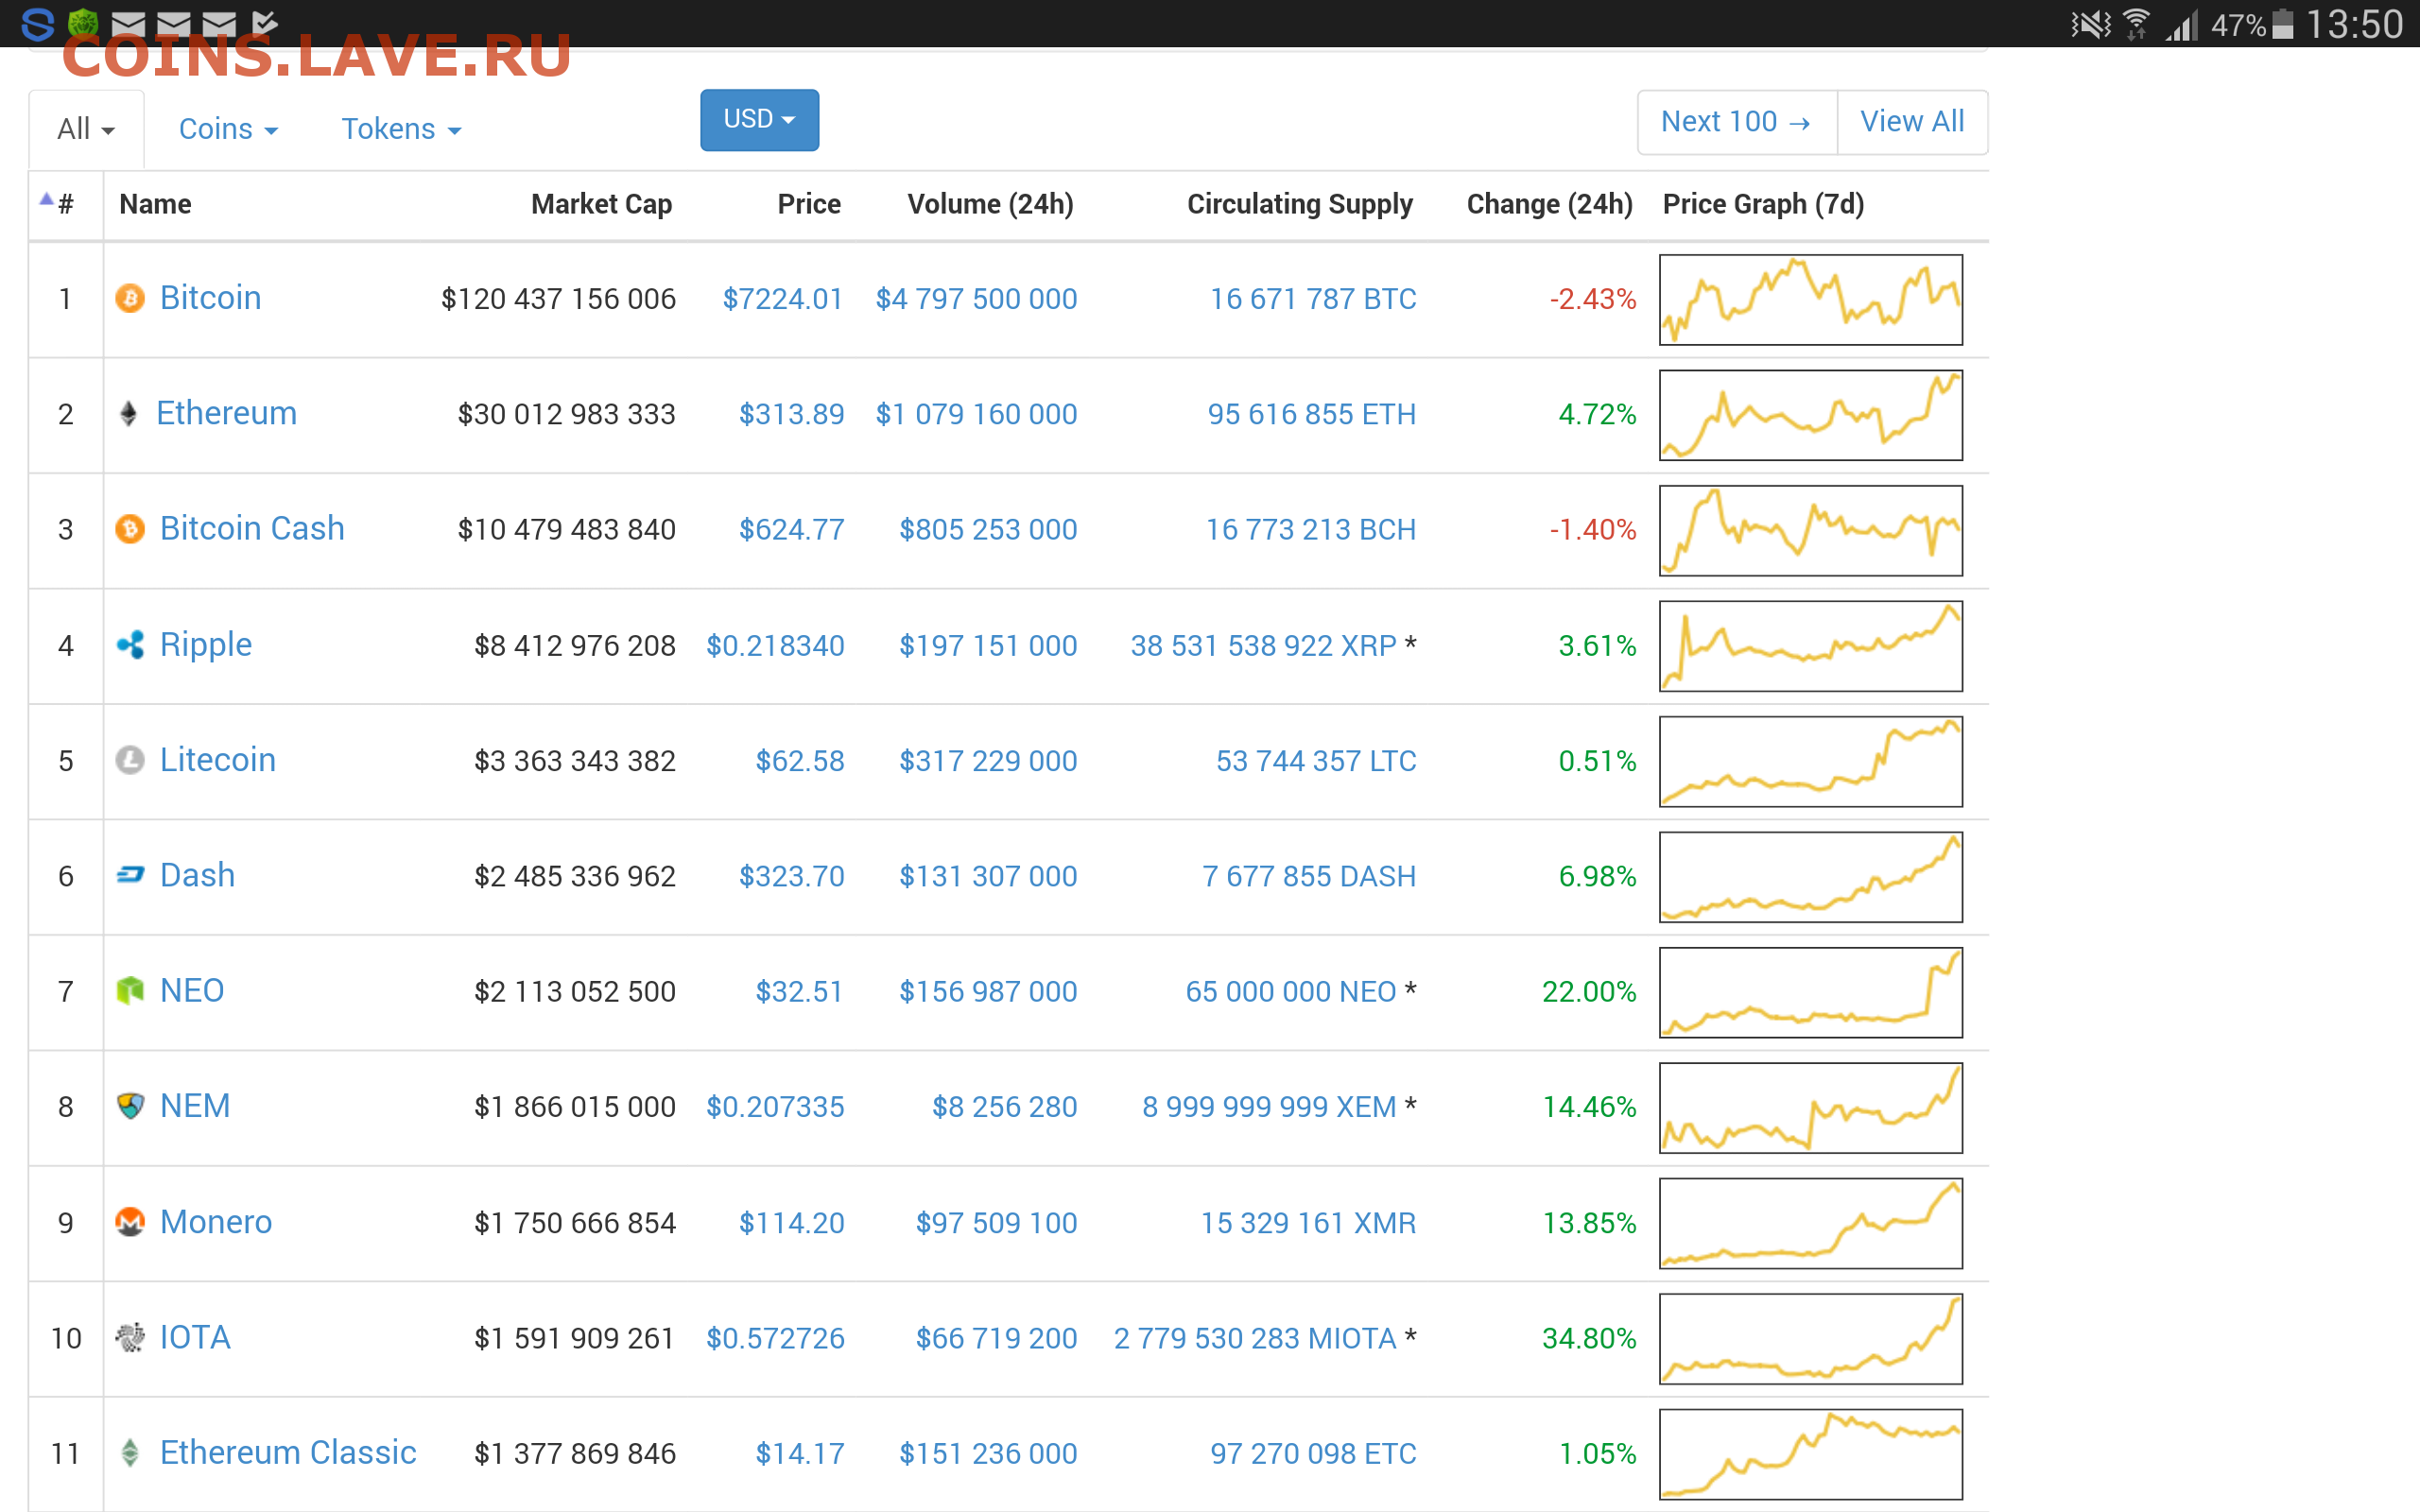Screen dimensions: 2420x1512
Task: Sort by the Market Cap column header
Action: pyautogui.click(x=601, y=204)
